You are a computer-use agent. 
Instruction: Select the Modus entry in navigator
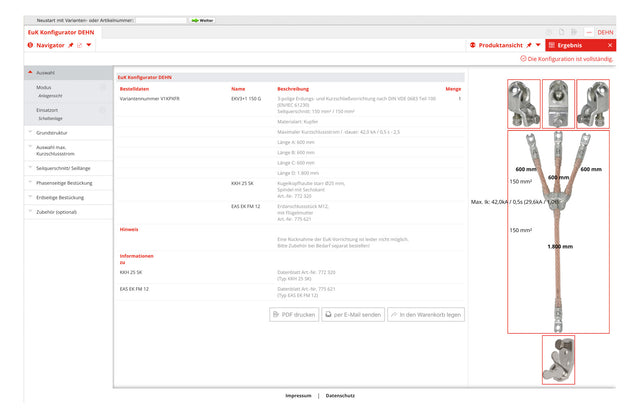[x=68, y=91]
